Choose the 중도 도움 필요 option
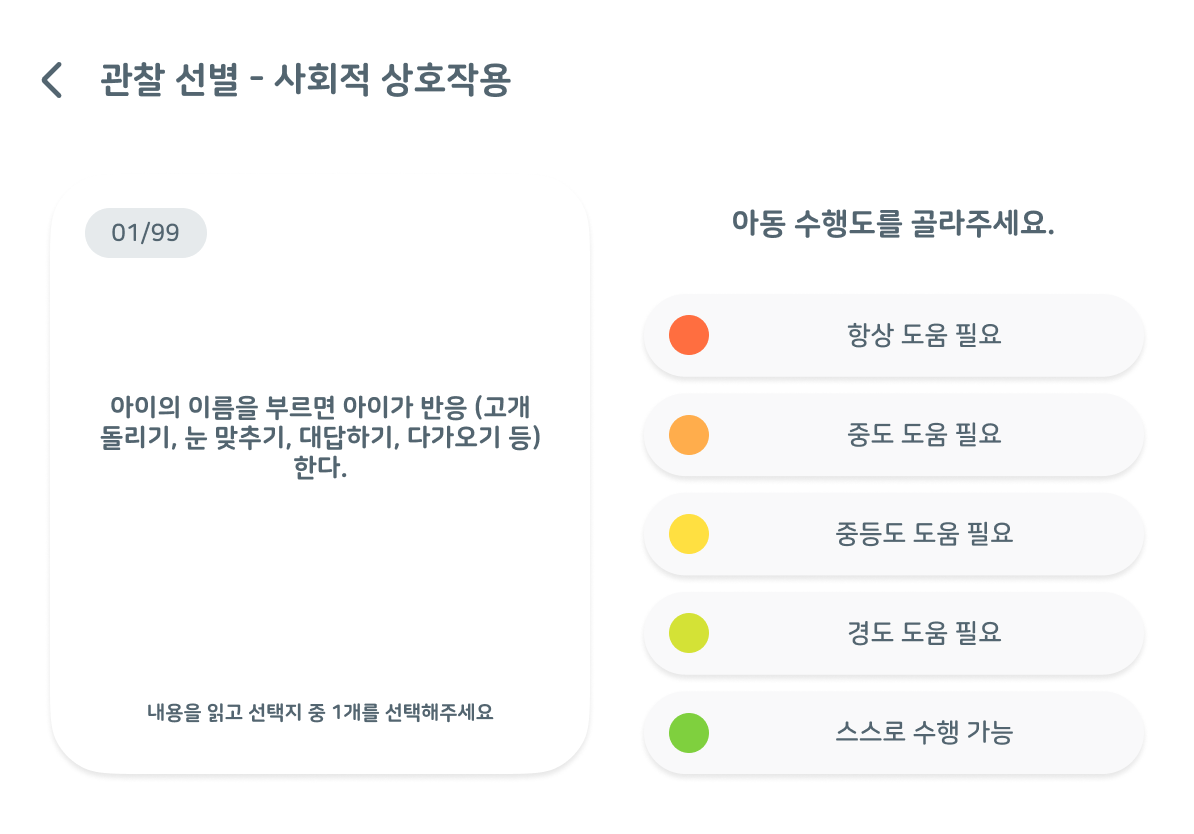The width and height of the screenshot is (1194, 834). (893, 435)
